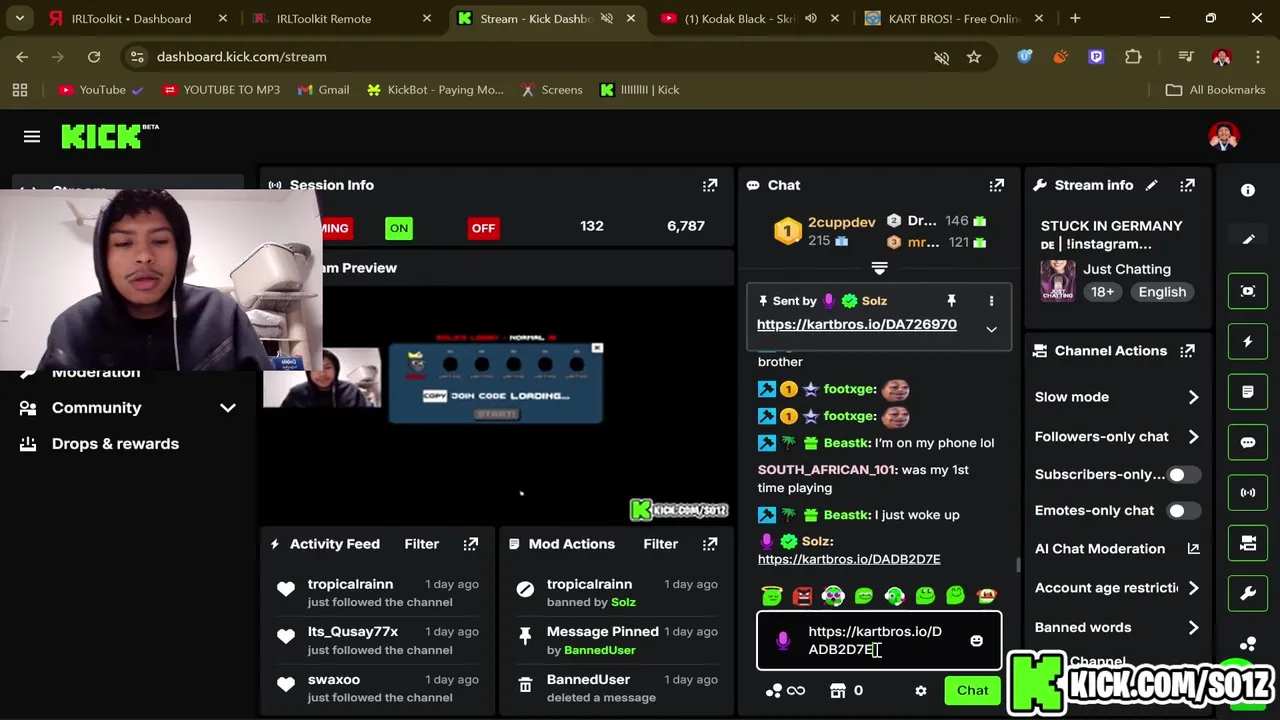Click the English language tag
The image size is (1280, 720).
(1162, 292)
